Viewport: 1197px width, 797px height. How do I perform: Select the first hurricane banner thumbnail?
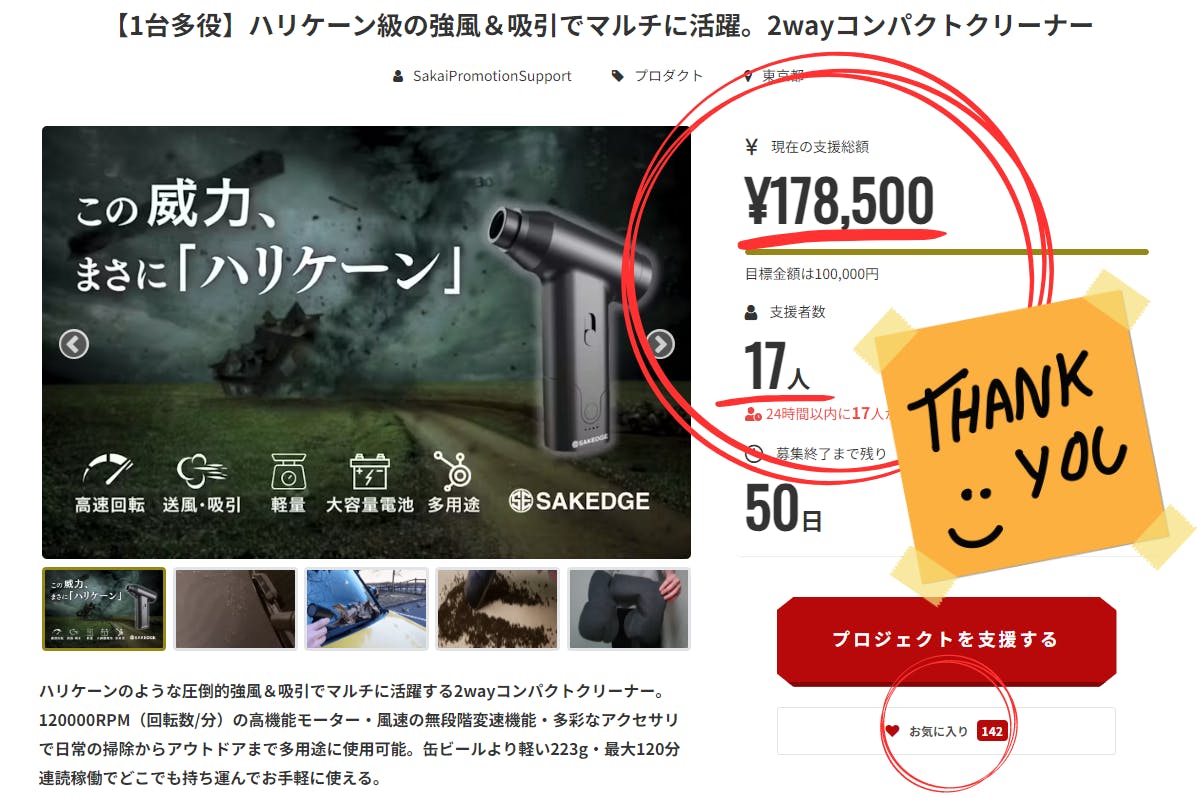(104, 609)
